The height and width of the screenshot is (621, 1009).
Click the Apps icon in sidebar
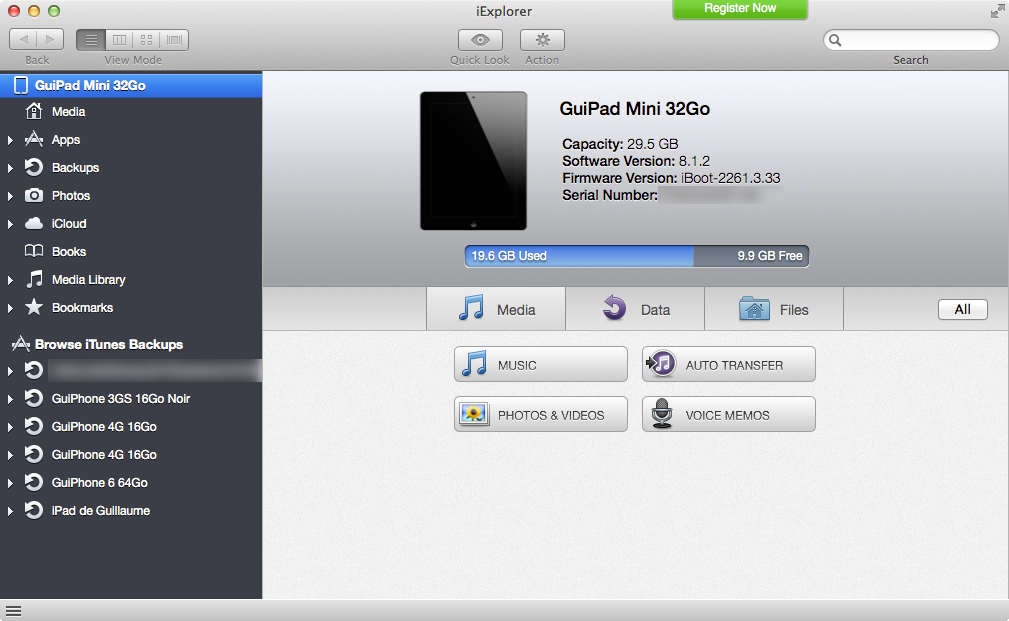point(33,139)
